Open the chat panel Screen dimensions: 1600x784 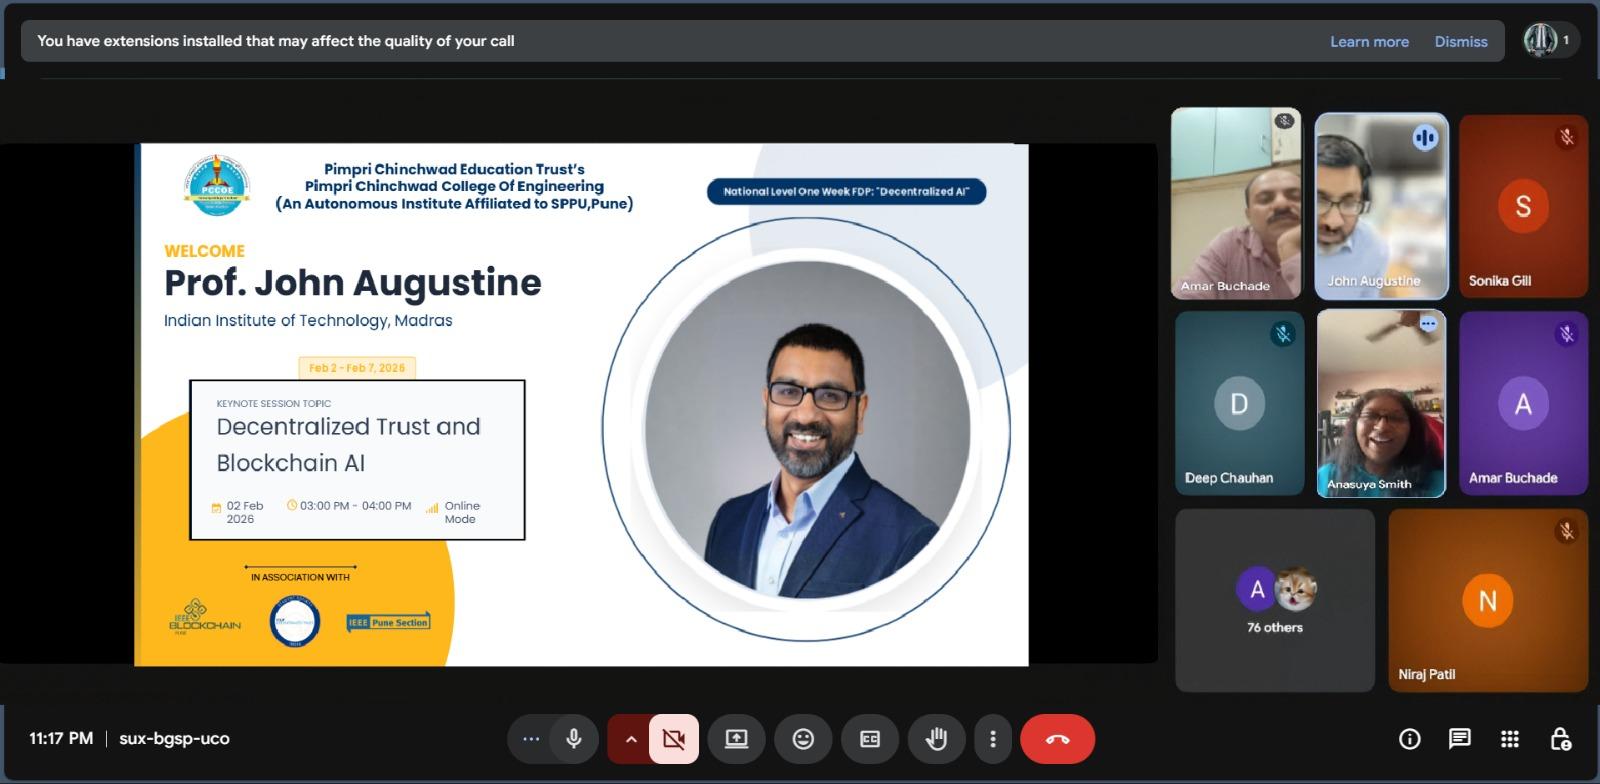pos(1459,739)
